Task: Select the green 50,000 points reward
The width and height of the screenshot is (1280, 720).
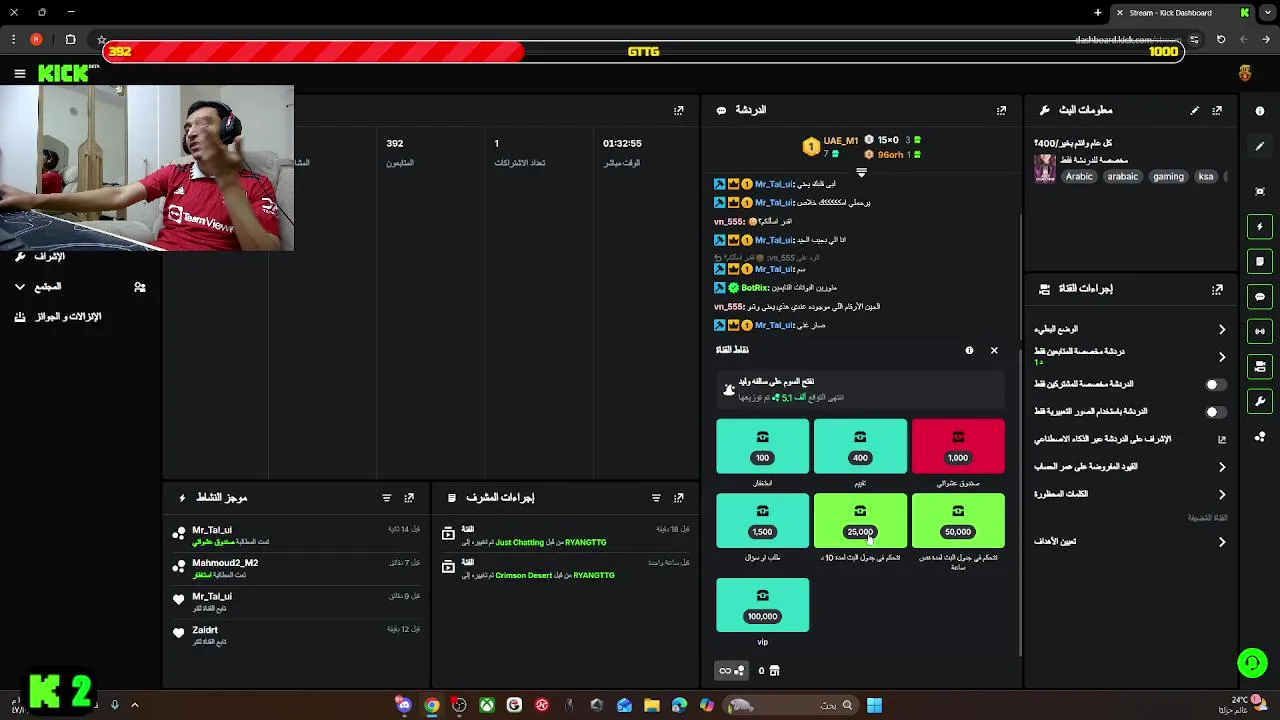Action: [x=958, y=520]
